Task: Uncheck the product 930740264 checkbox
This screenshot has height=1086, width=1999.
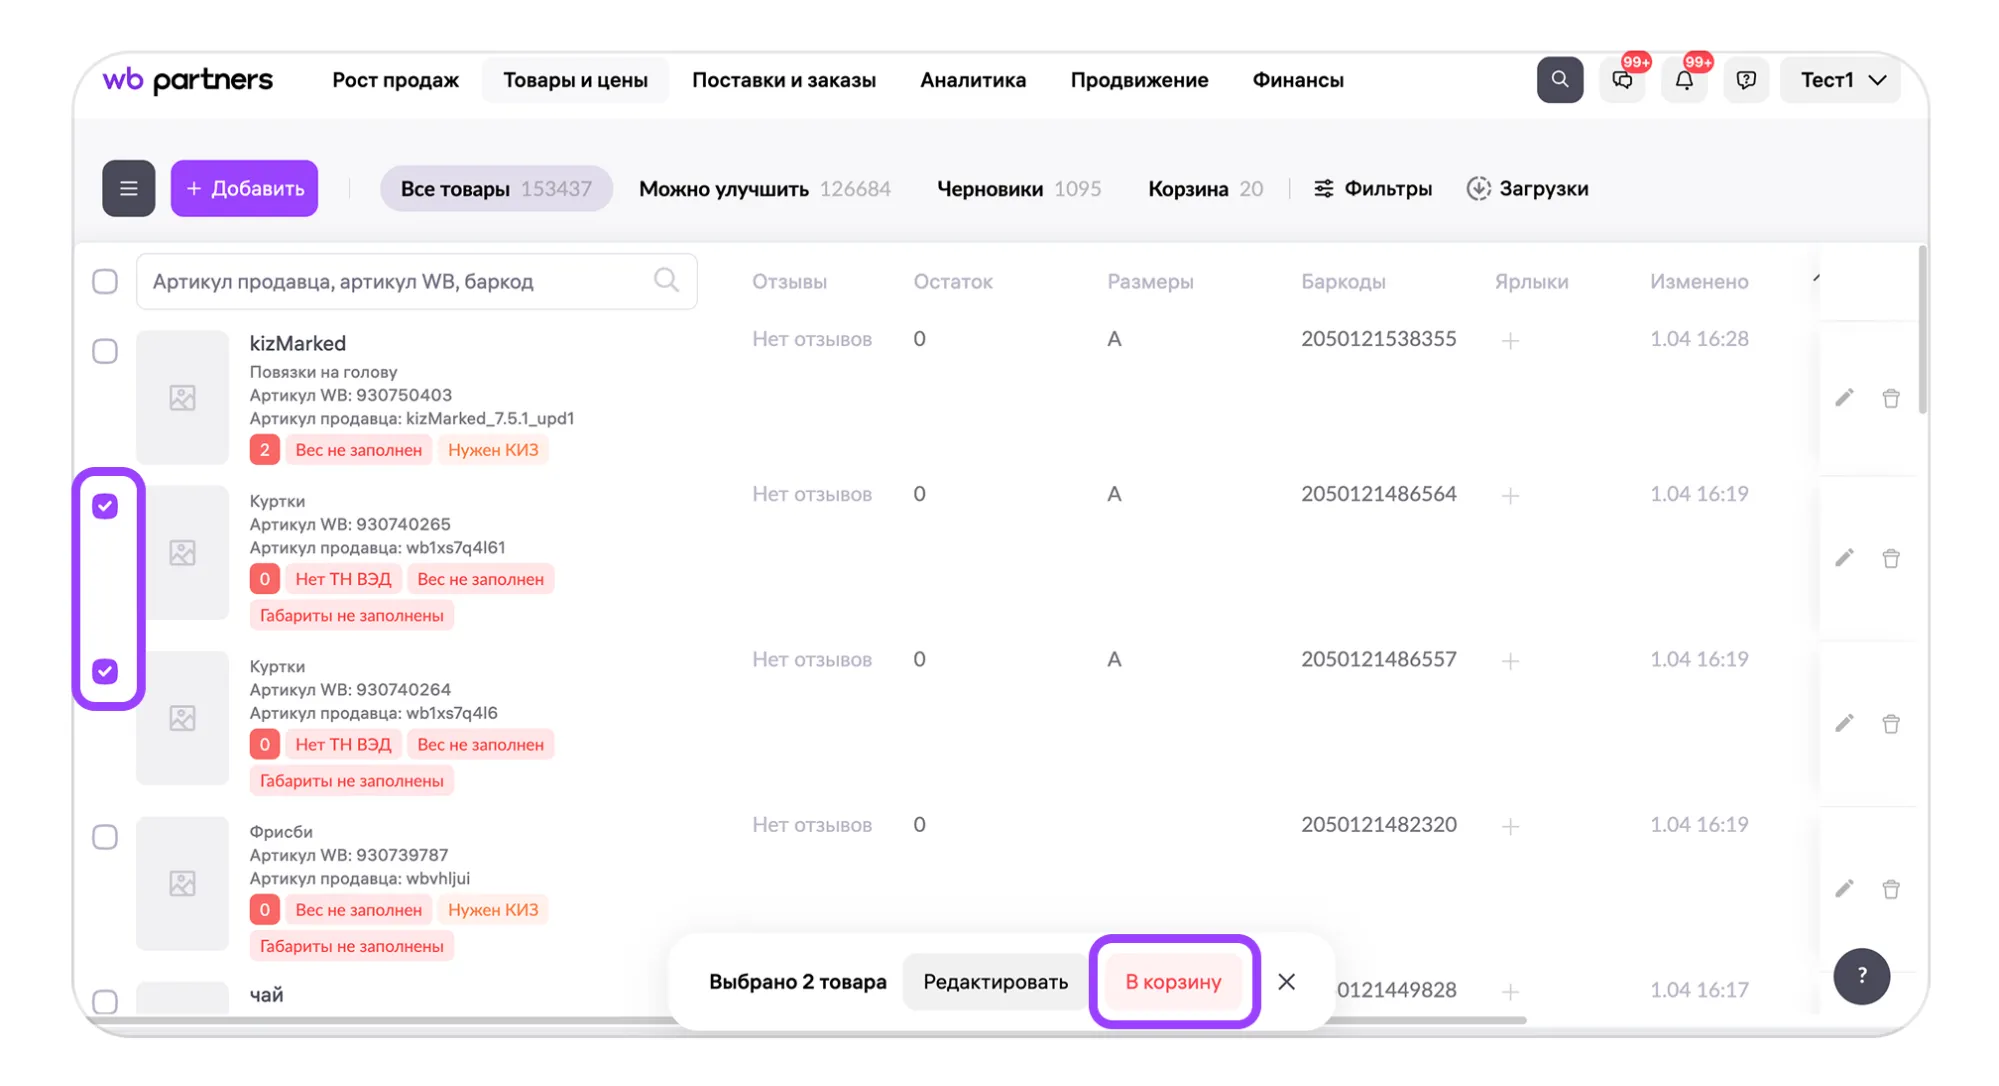Action: (x=105, y=671)
